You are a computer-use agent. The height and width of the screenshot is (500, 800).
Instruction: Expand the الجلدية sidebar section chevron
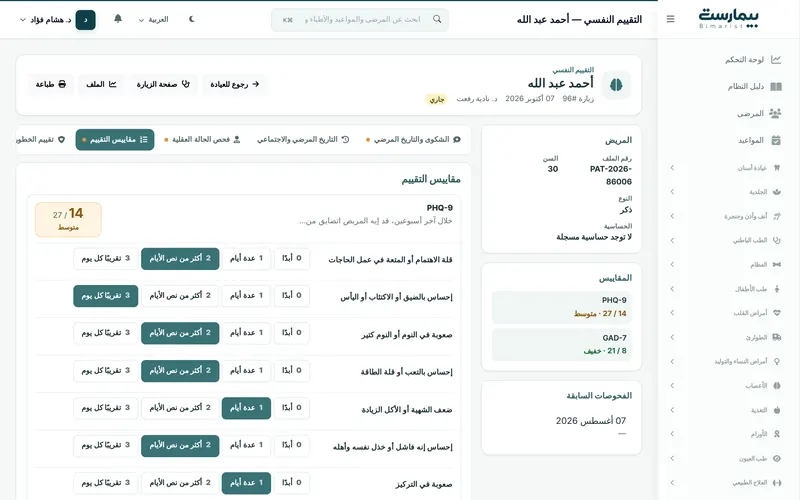[672, 192]
